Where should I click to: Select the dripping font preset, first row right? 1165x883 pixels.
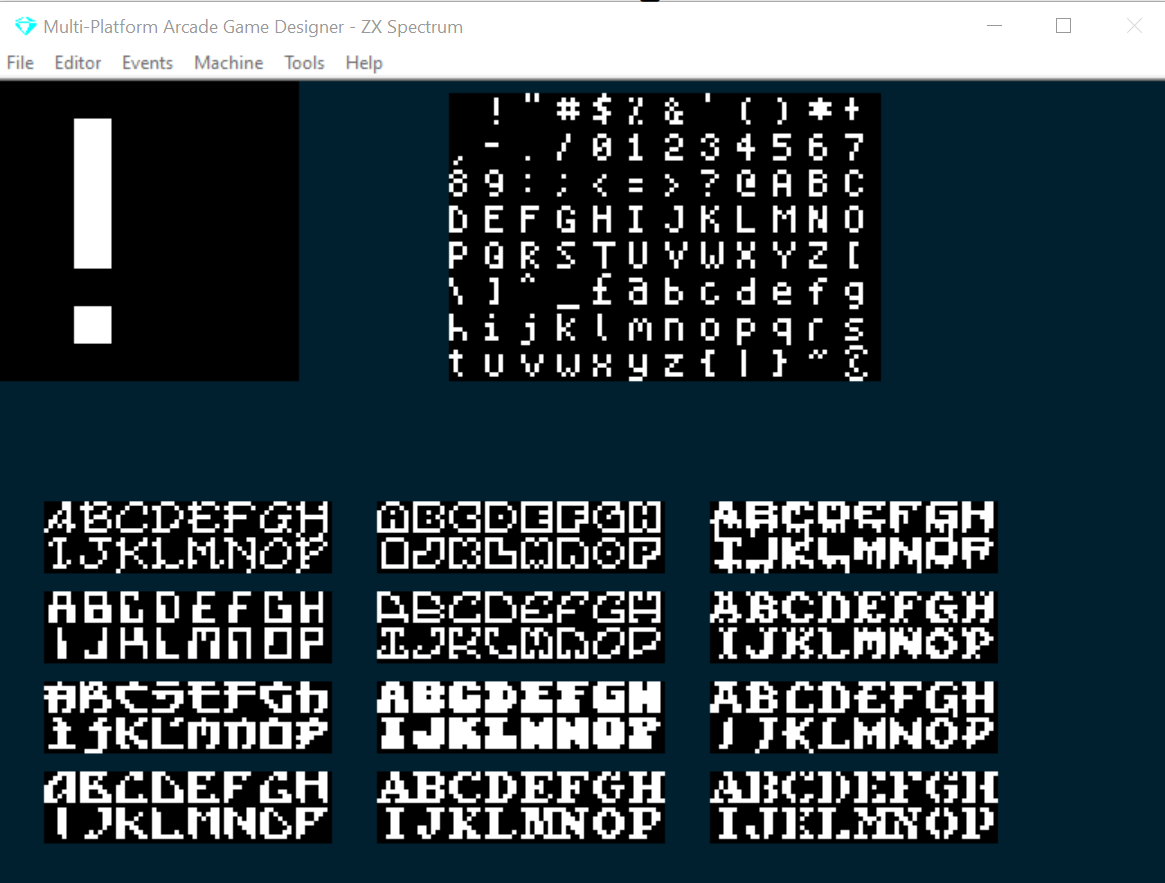click(854, 537)
